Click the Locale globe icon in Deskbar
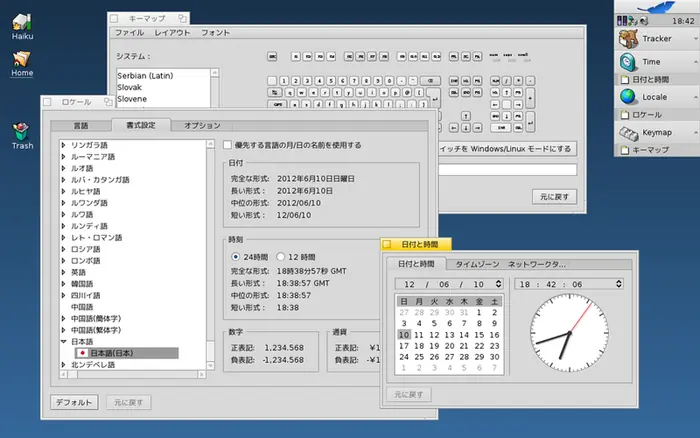Image resolution: width=700 pixels, height=438 pixels. (629, 97)
